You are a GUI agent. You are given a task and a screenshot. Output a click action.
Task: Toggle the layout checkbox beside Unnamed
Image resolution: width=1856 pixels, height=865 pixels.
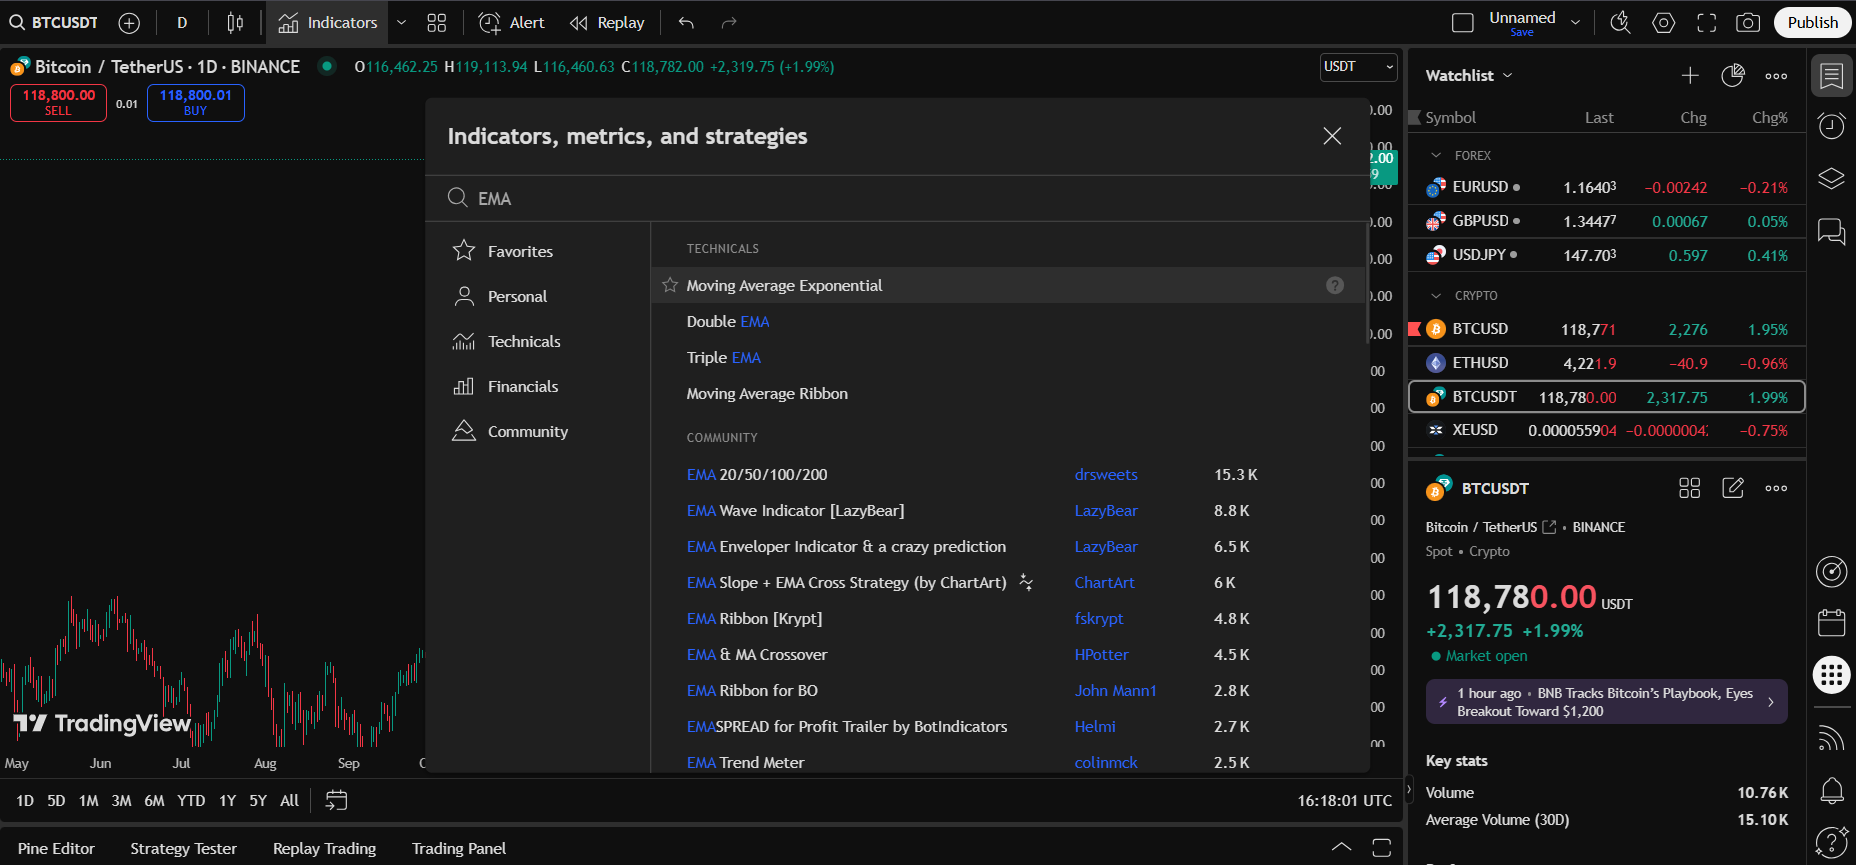pyautogui.click(x=1462, y=23)
